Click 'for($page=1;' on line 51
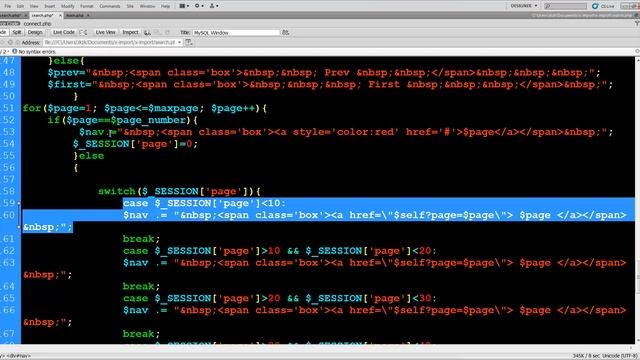The image size is (640, 360). [x=60, y=108]
